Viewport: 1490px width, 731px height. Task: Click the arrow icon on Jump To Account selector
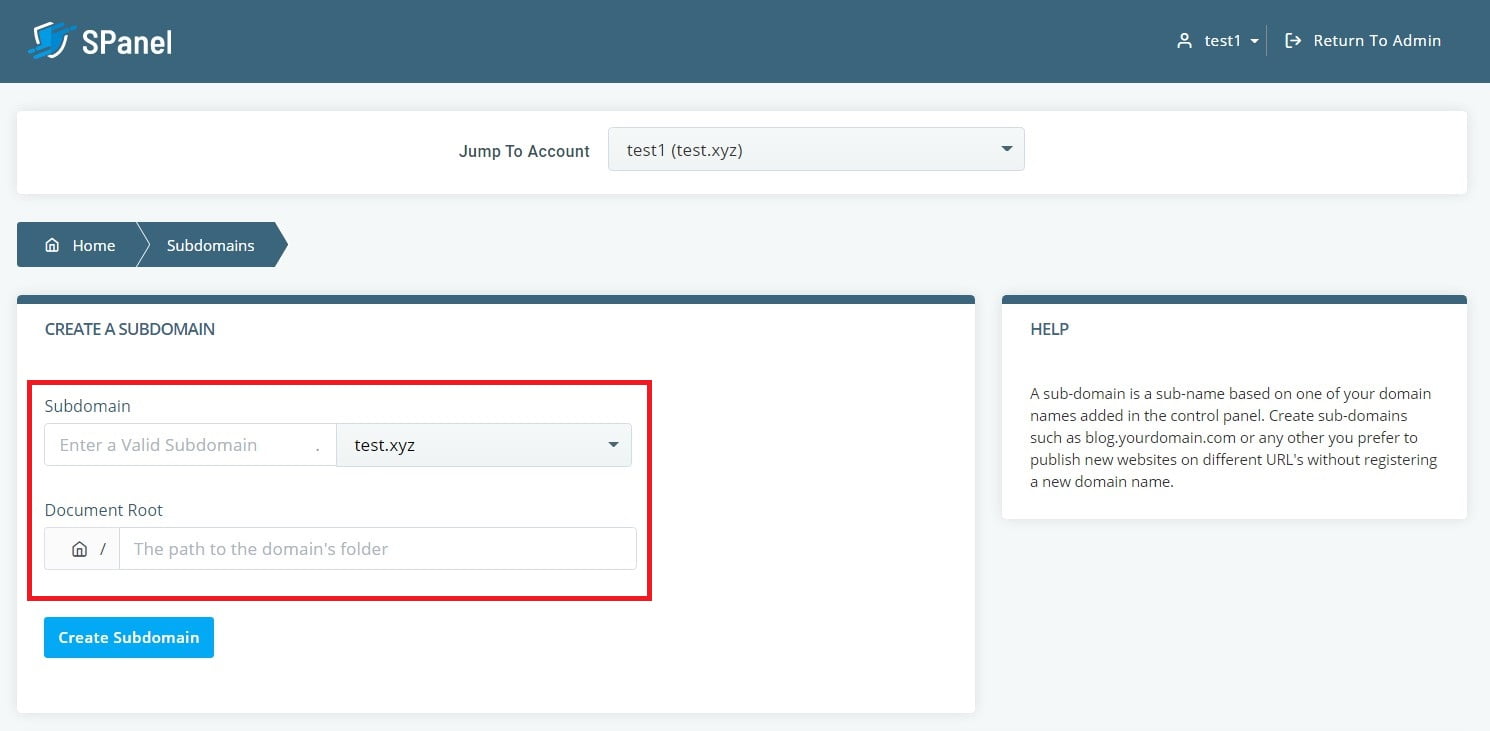point(1006,148)
